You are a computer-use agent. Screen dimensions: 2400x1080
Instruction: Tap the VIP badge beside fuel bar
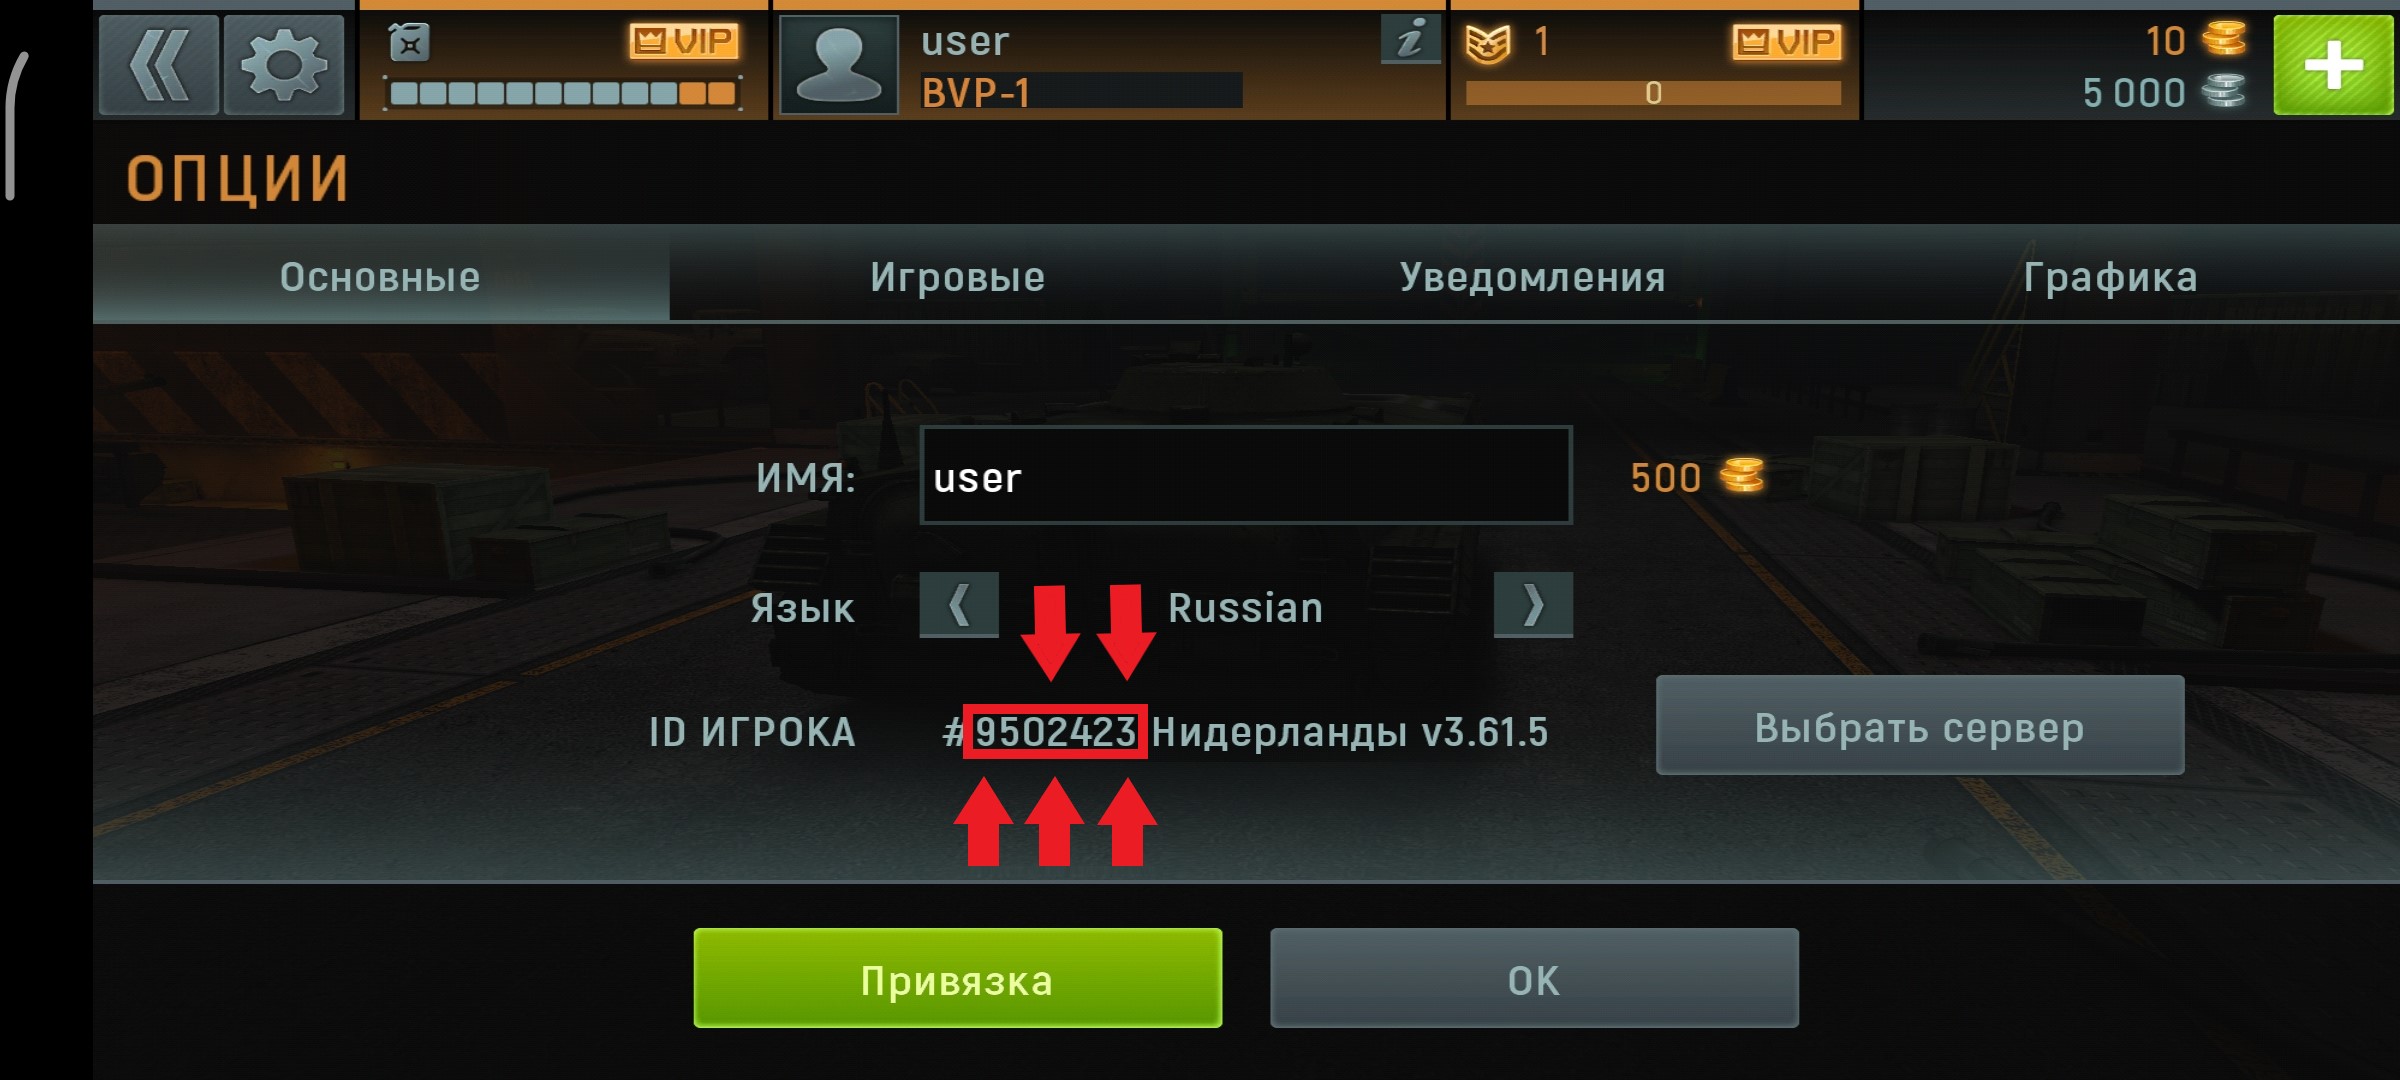[685, 42]
